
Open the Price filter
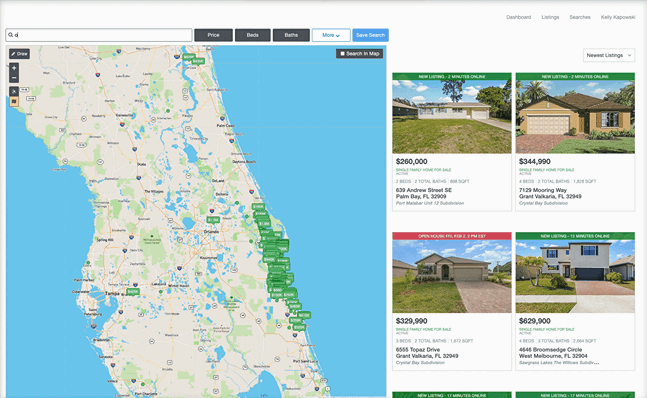click(x=213, y=35)
